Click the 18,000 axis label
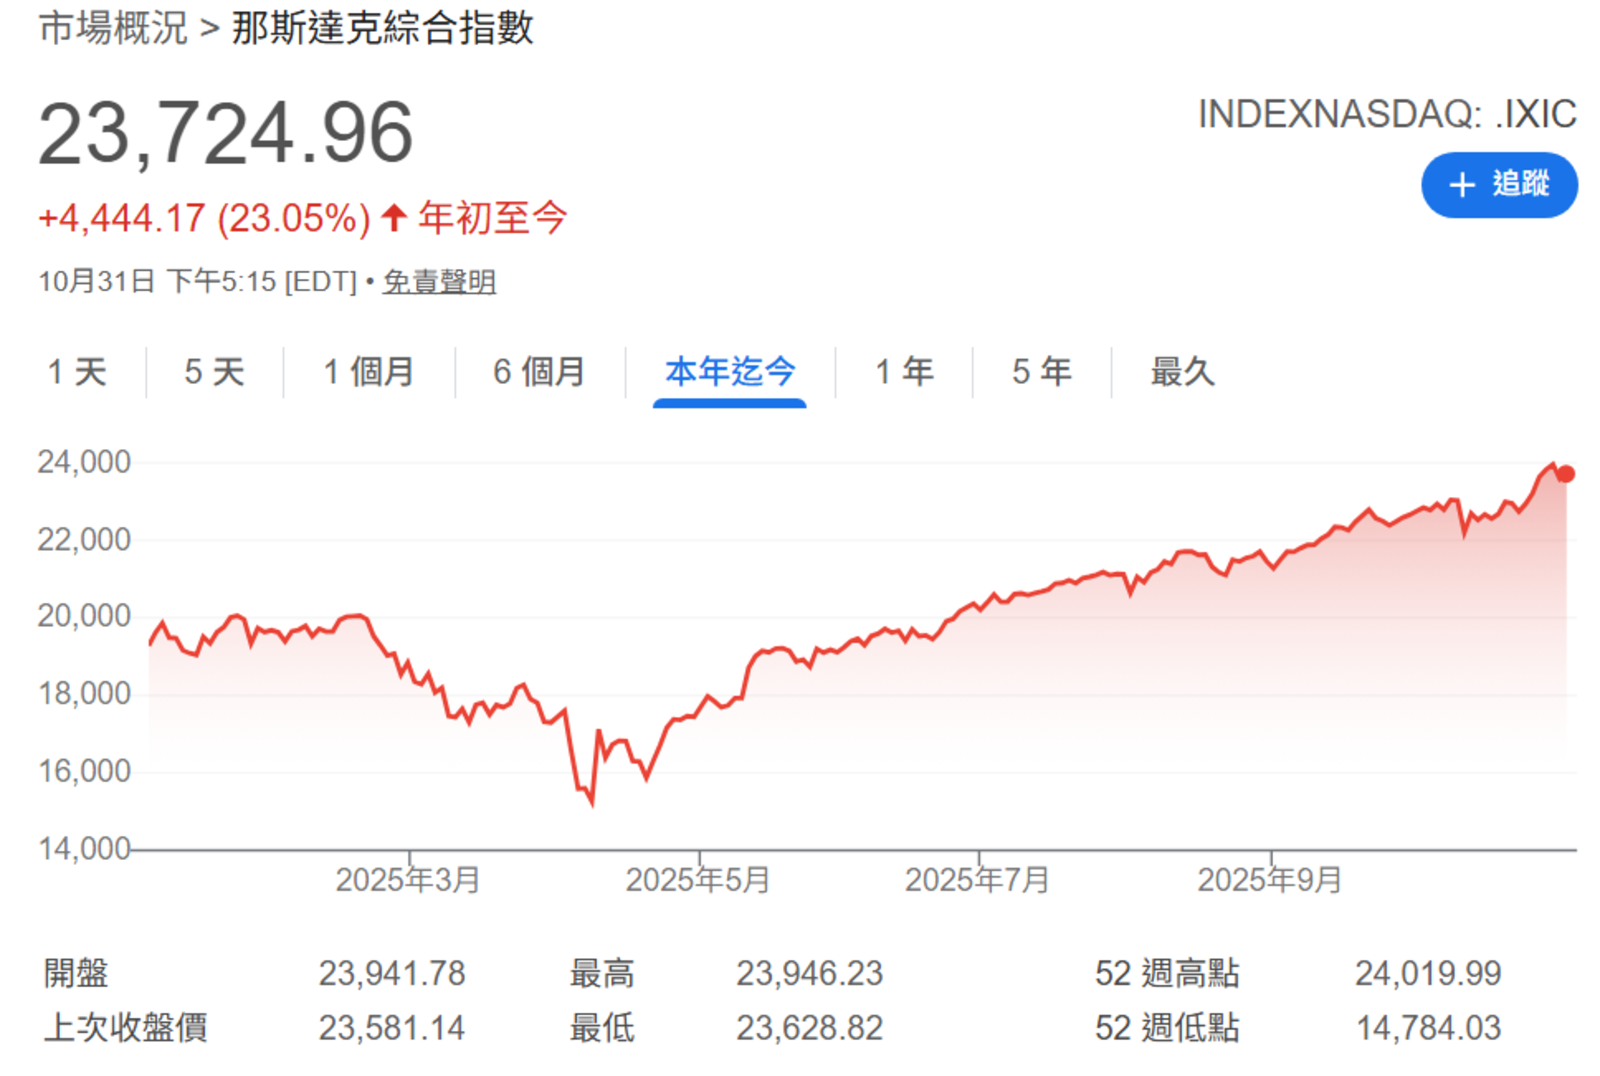 point(84,694)
